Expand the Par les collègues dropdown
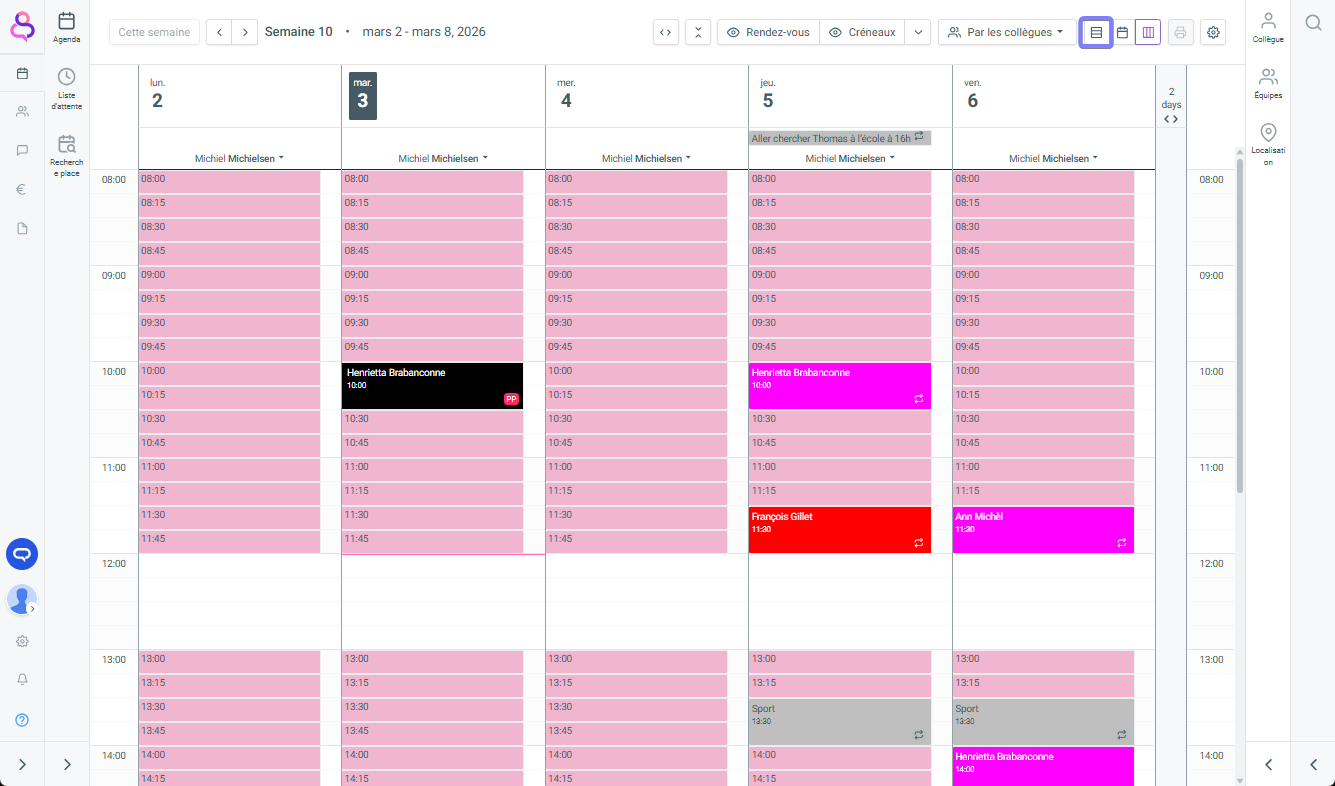Image resolution: width=1335 pixels, height=786 pixels. click(1007, 32)
